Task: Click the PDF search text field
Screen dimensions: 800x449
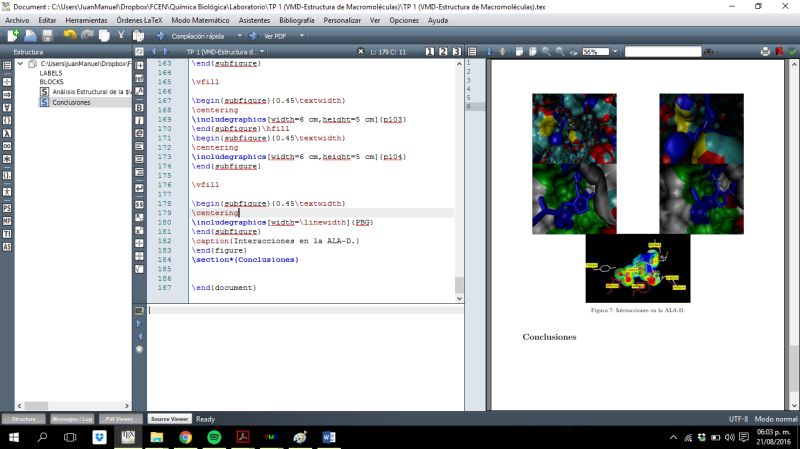Action: [x=662, y=52]
